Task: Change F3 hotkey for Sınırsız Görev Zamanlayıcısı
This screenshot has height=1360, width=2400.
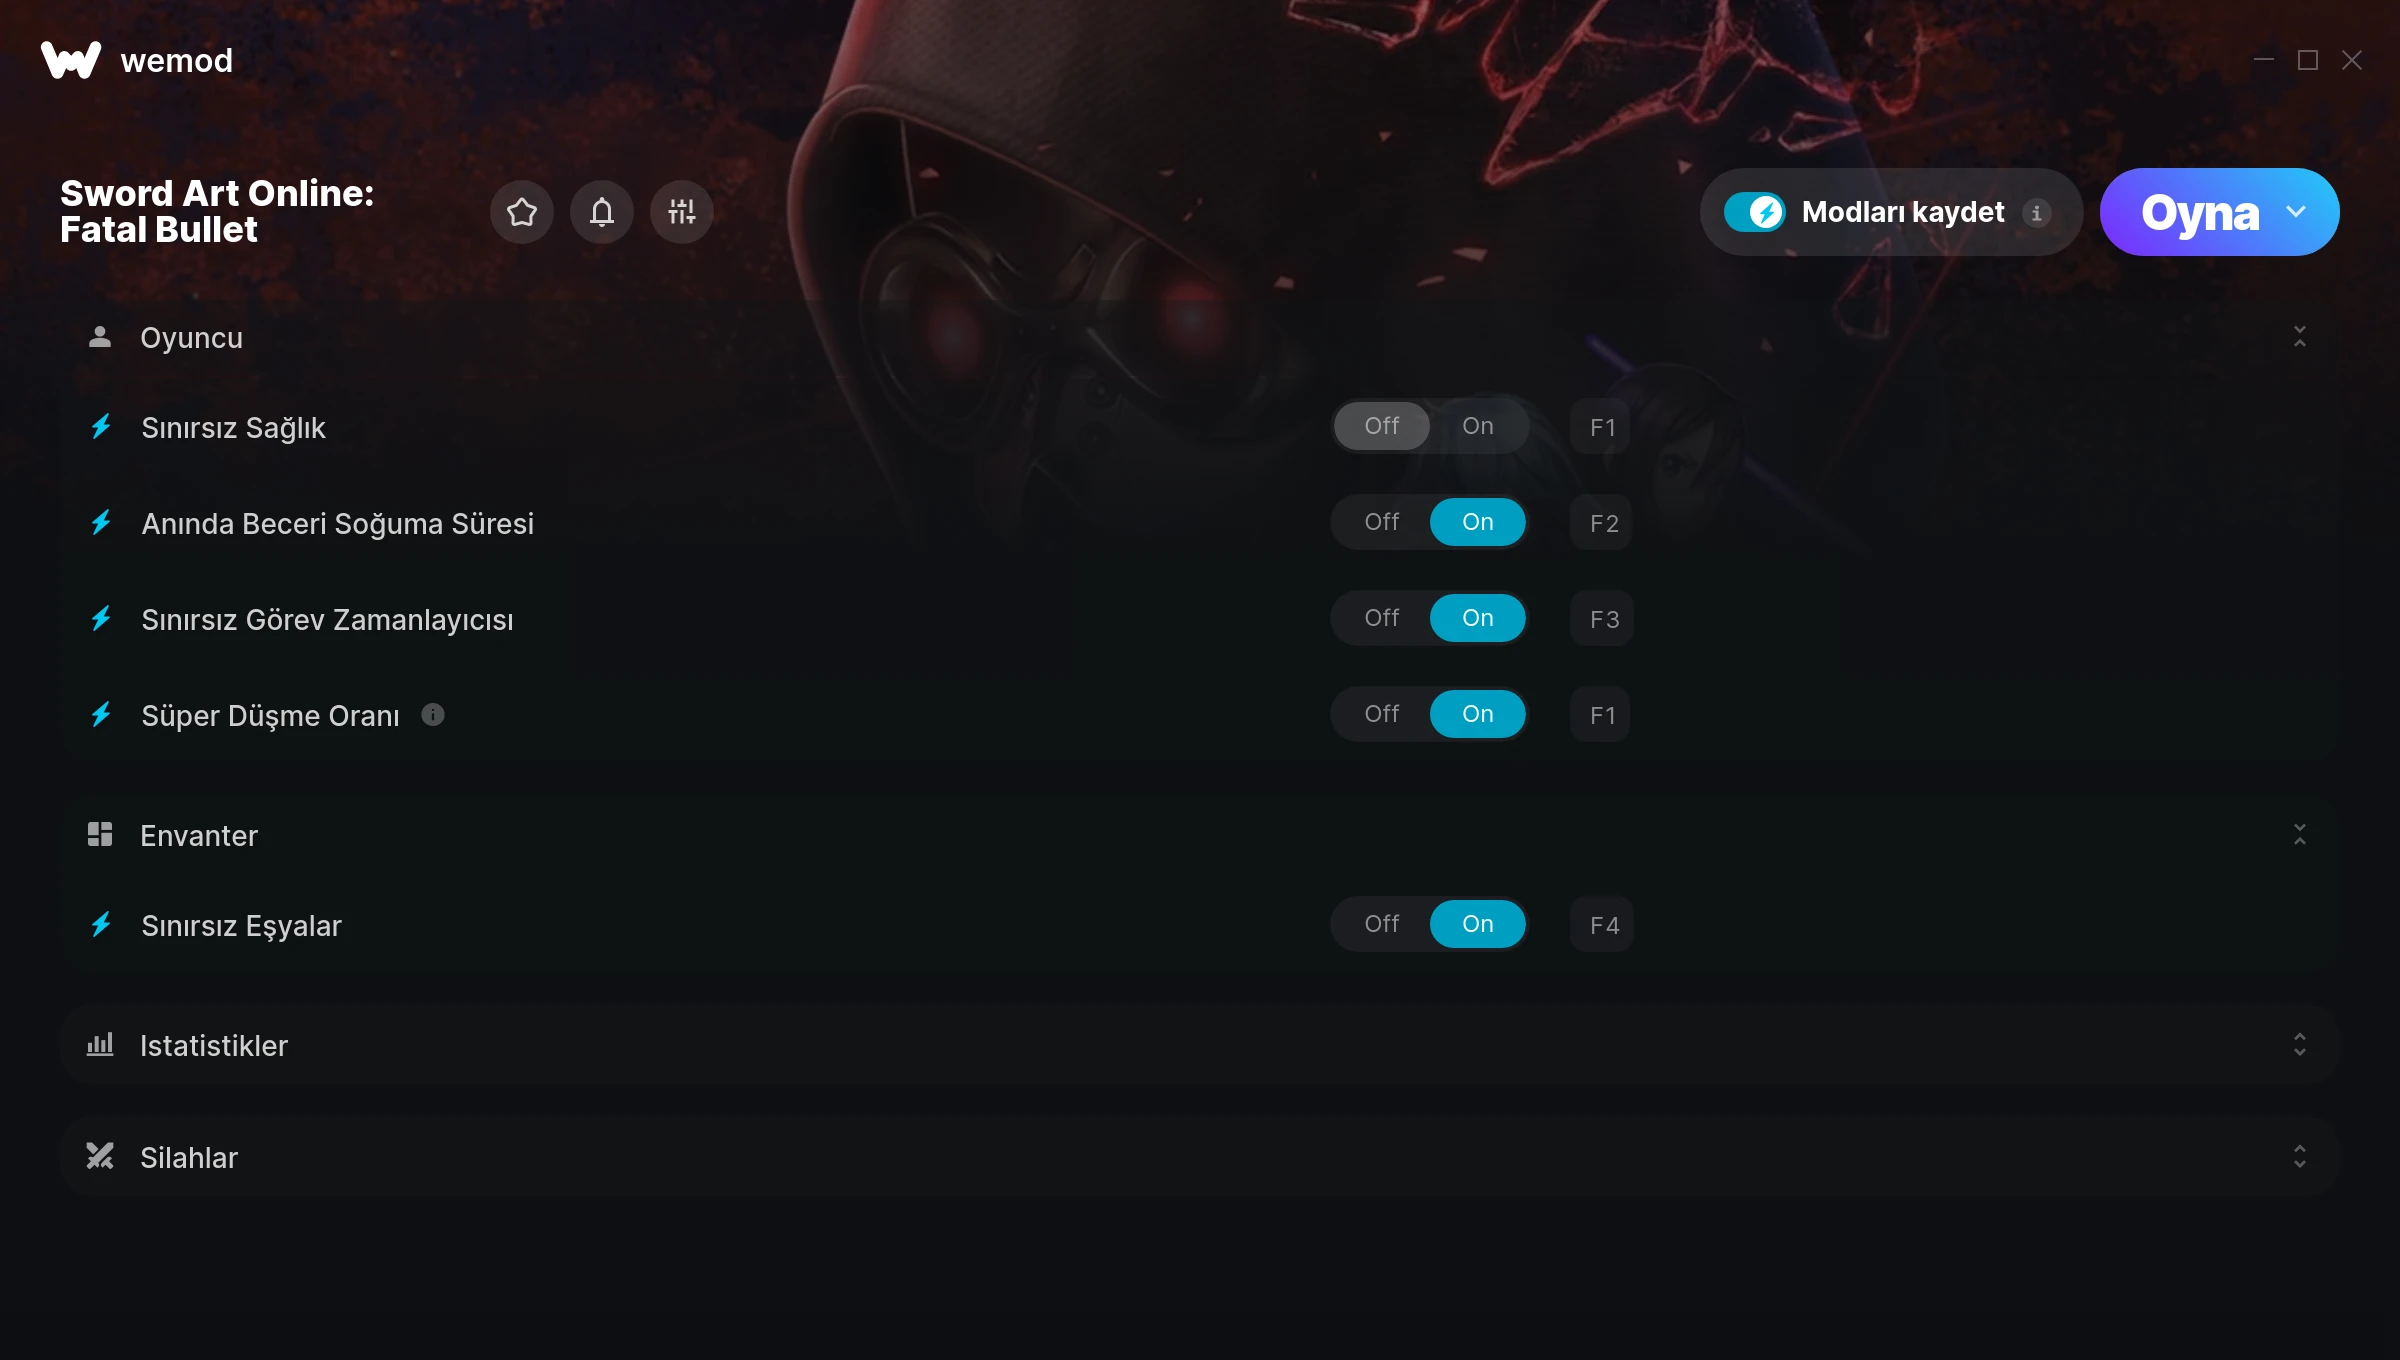Action: point(1602,619)
